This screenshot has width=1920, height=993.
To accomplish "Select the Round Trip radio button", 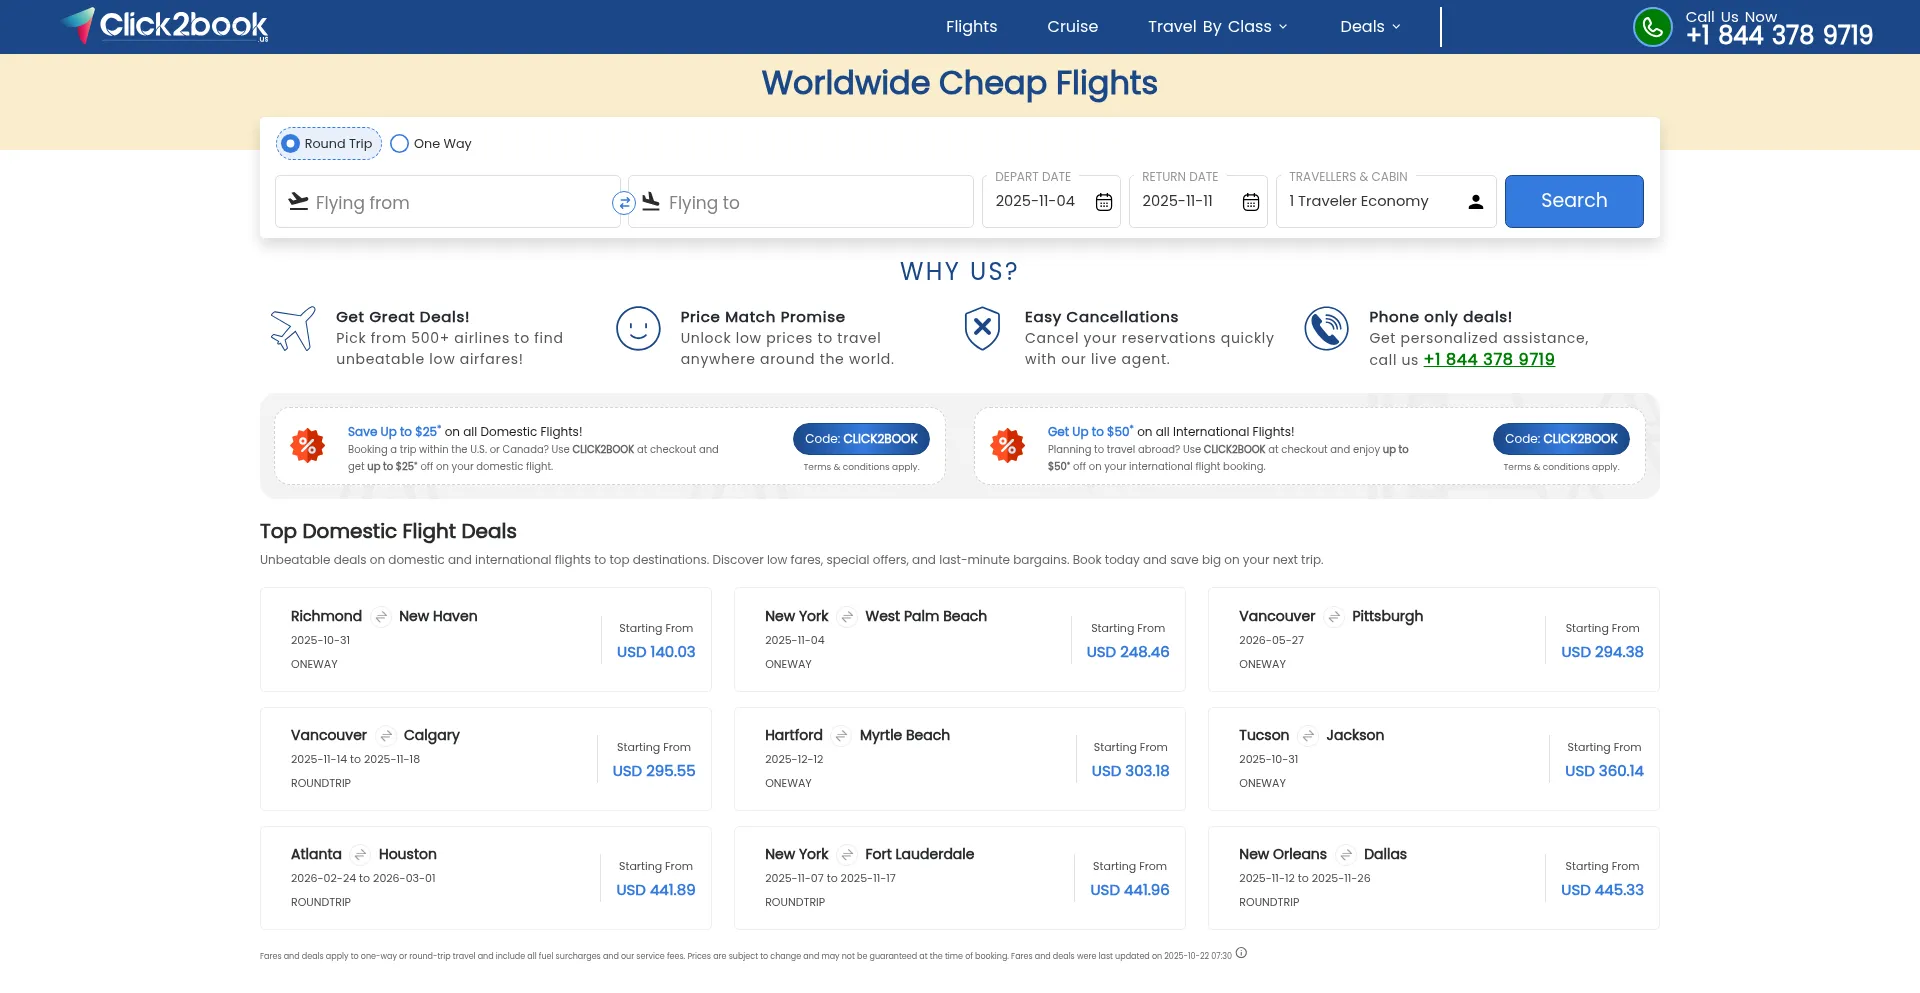I will tap(291, 144).
